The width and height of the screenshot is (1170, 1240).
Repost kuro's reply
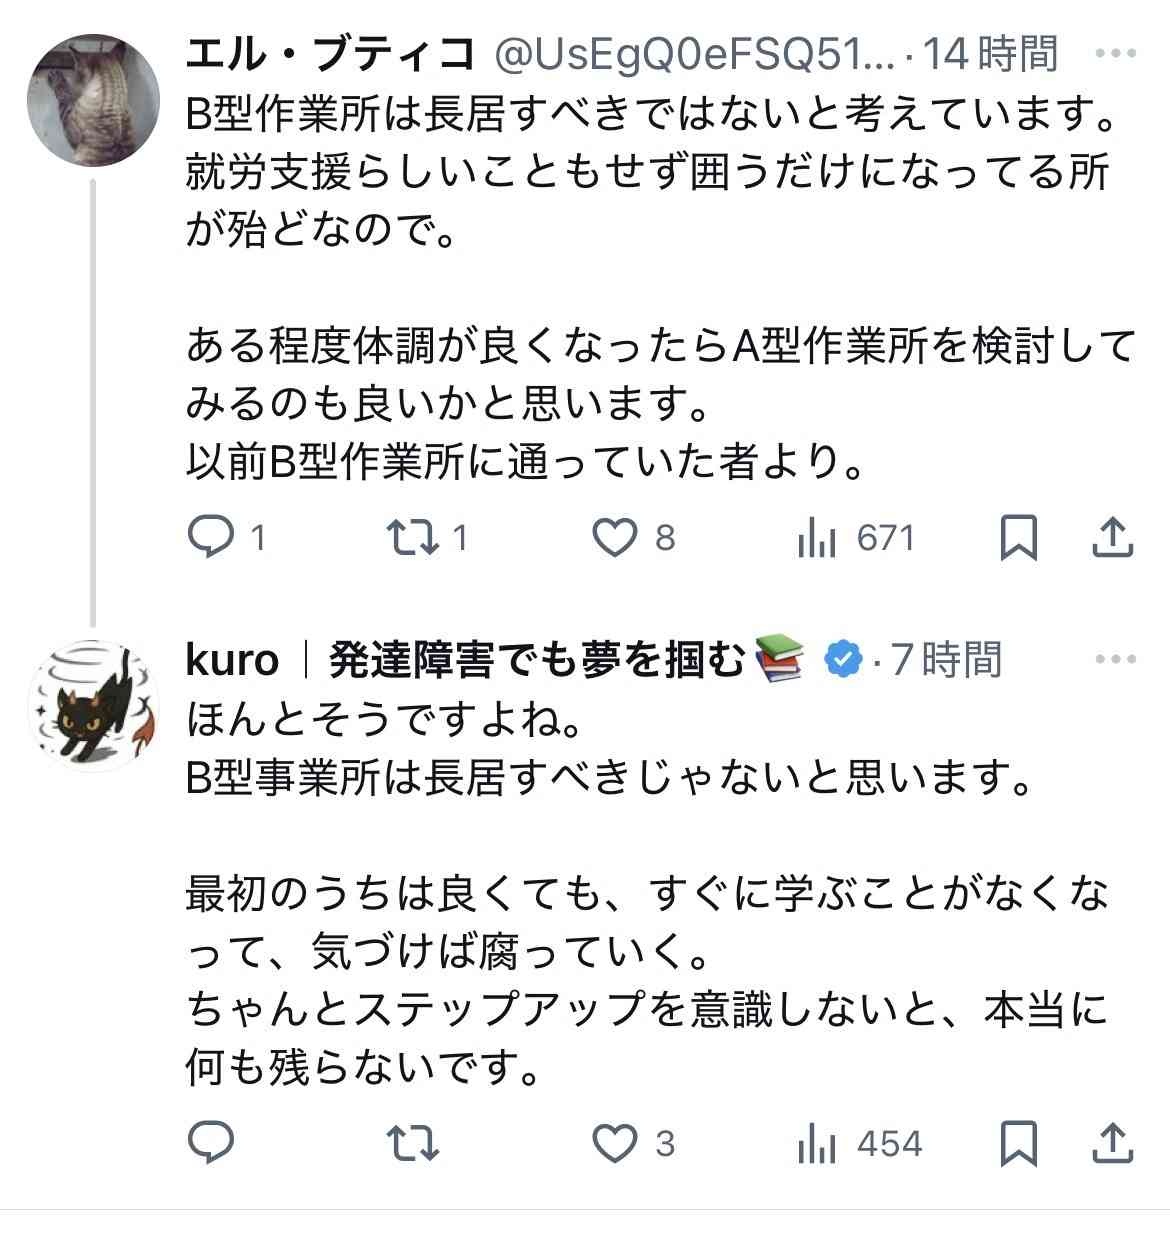(x=412, y=1142)
